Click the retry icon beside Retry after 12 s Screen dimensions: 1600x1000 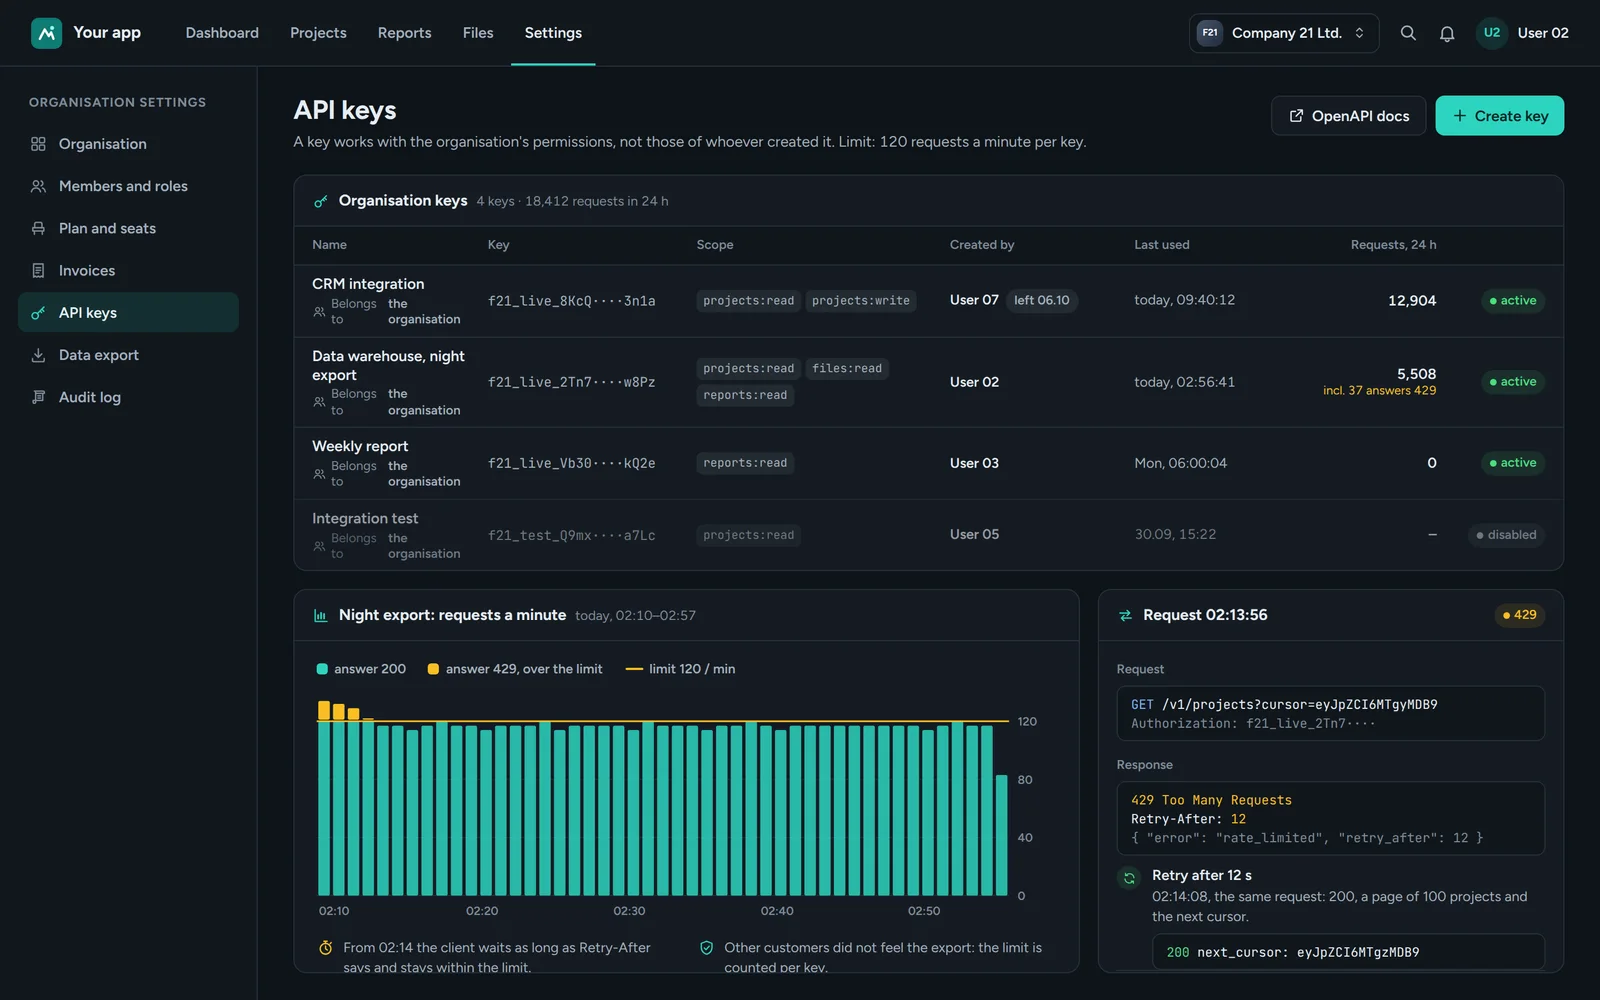(1129, 878)
